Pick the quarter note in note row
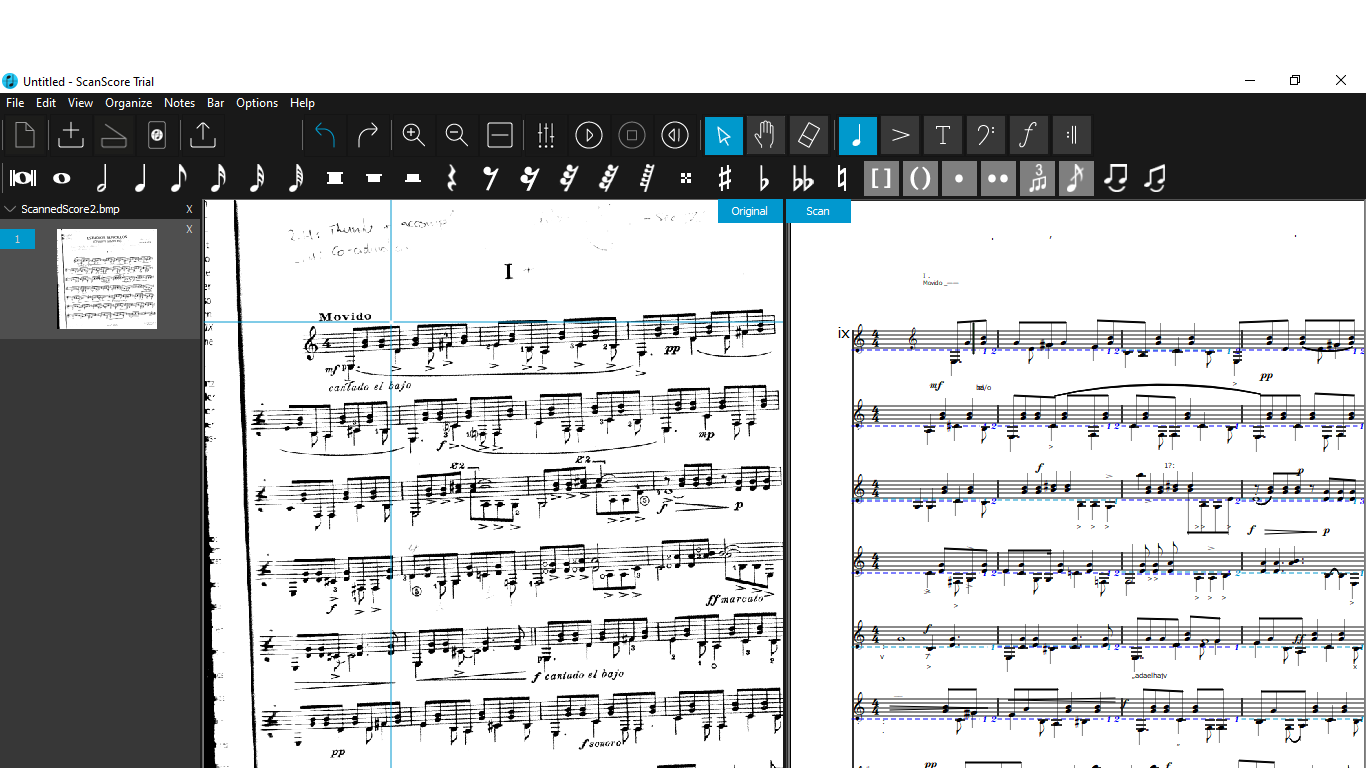Viewport: 1366px width, 768px height. coord(140,178)
